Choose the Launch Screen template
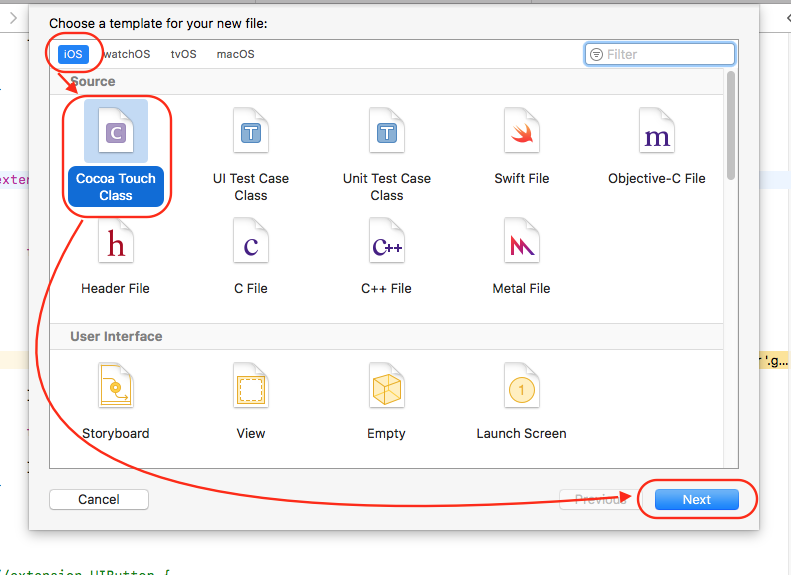The width and height of the screenshot is (791, 575). click(x=522, y=401)
